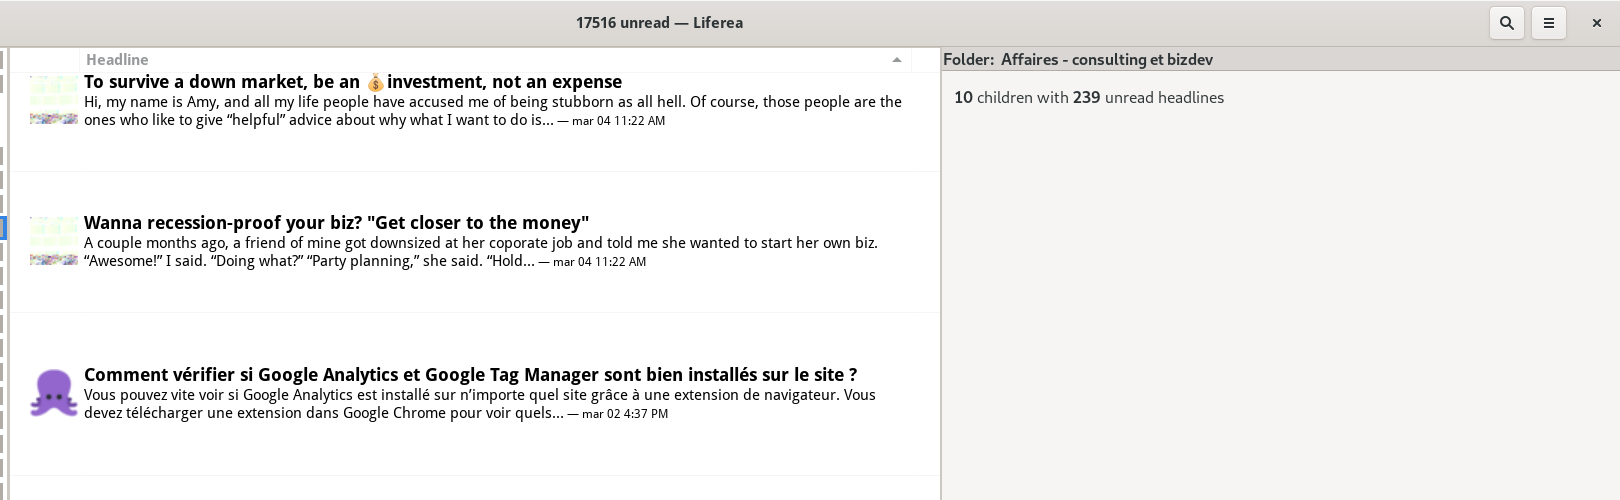
Task: Open the hamburger menu button
Action: click(1549, 23)
